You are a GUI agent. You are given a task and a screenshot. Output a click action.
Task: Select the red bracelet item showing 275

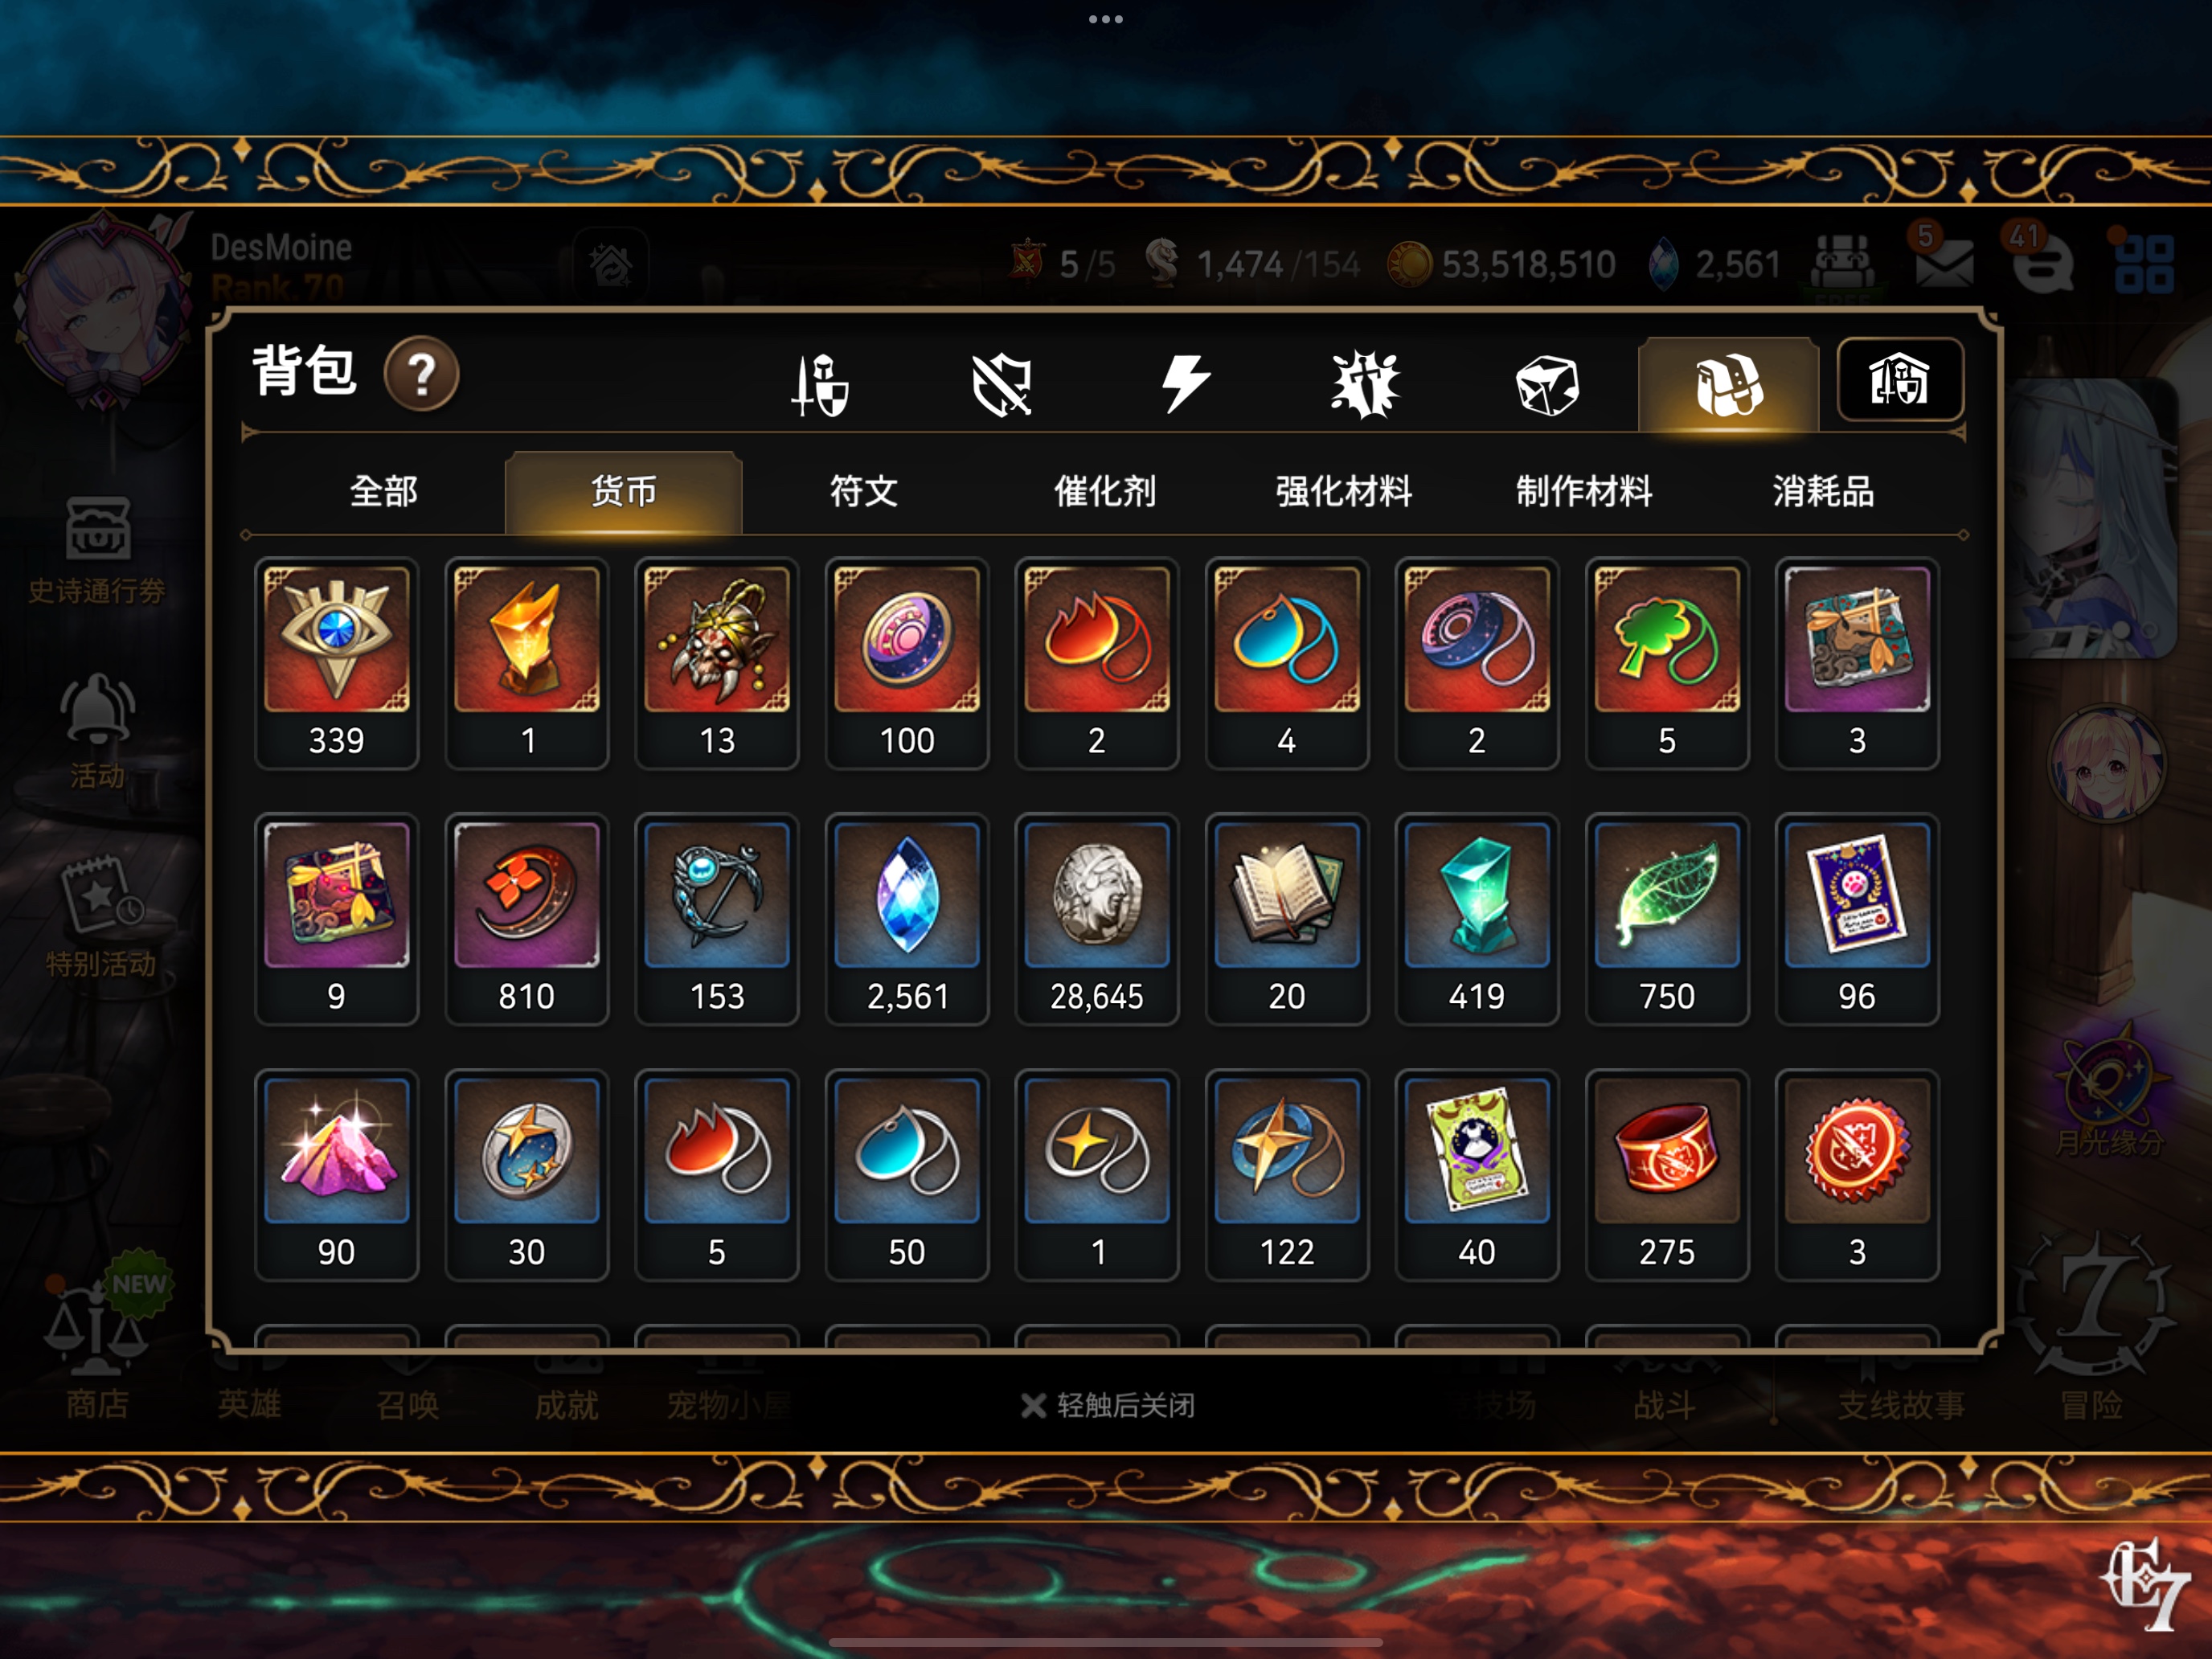[x=1667, y=1176]
